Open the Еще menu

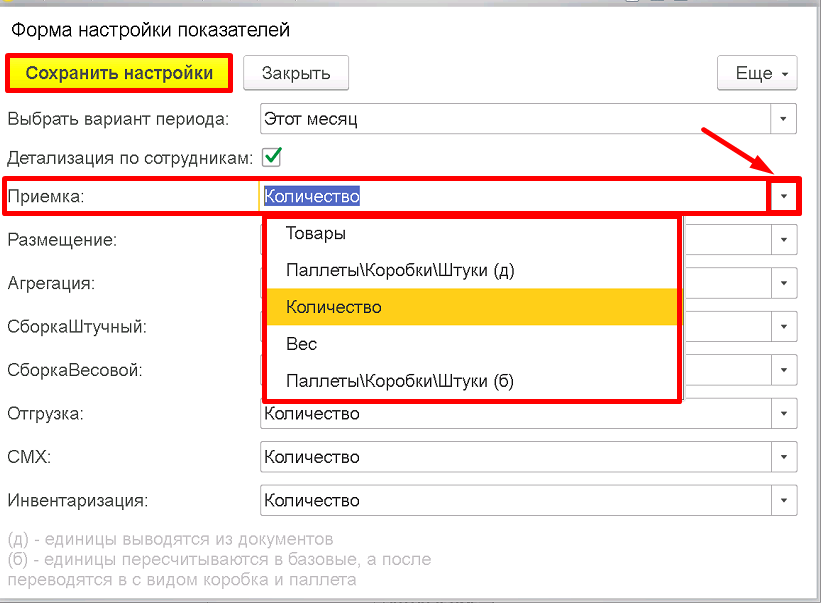click(757, 73)
